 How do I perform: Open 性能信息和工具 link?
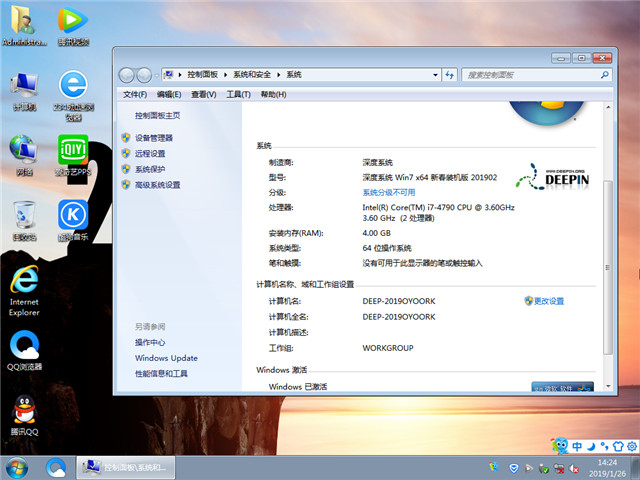pos(161,373)
